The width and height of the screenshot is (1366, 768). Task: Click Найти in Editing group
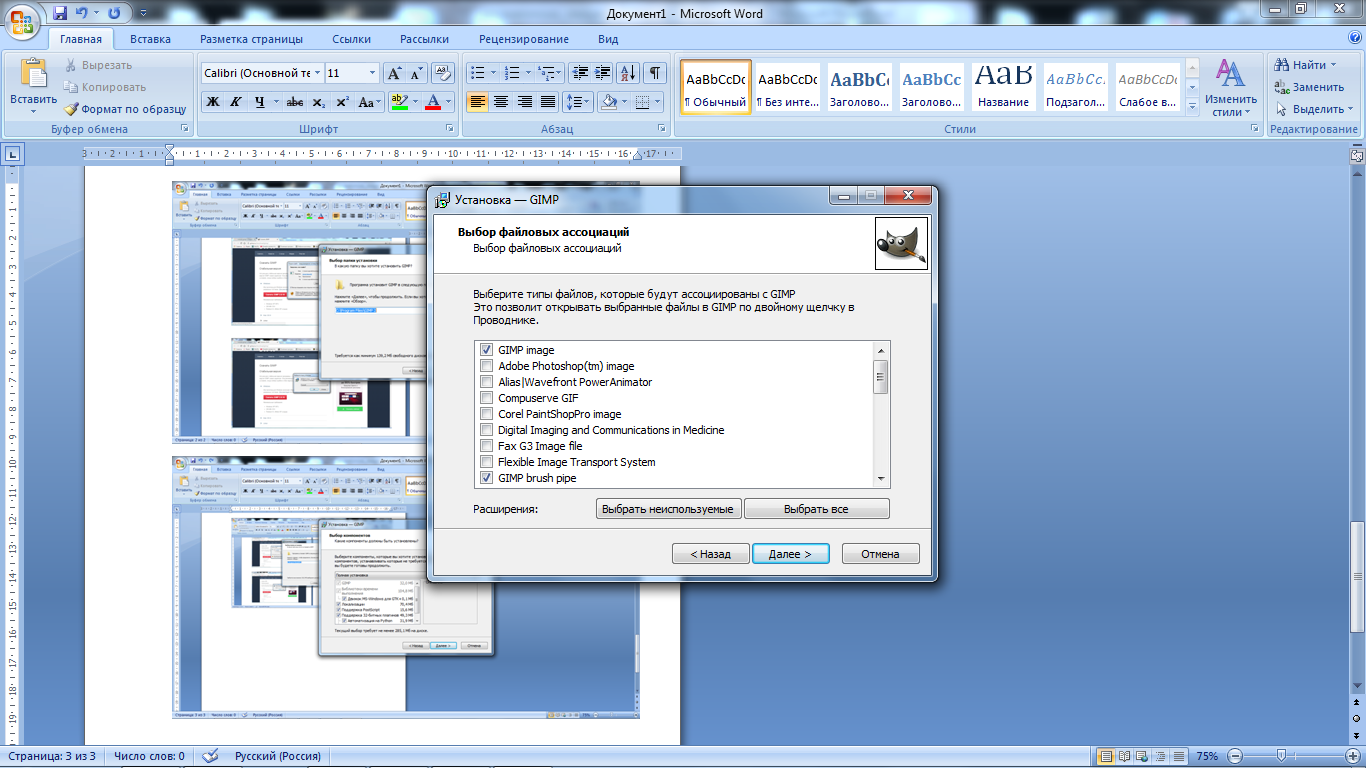[1305, 65]
